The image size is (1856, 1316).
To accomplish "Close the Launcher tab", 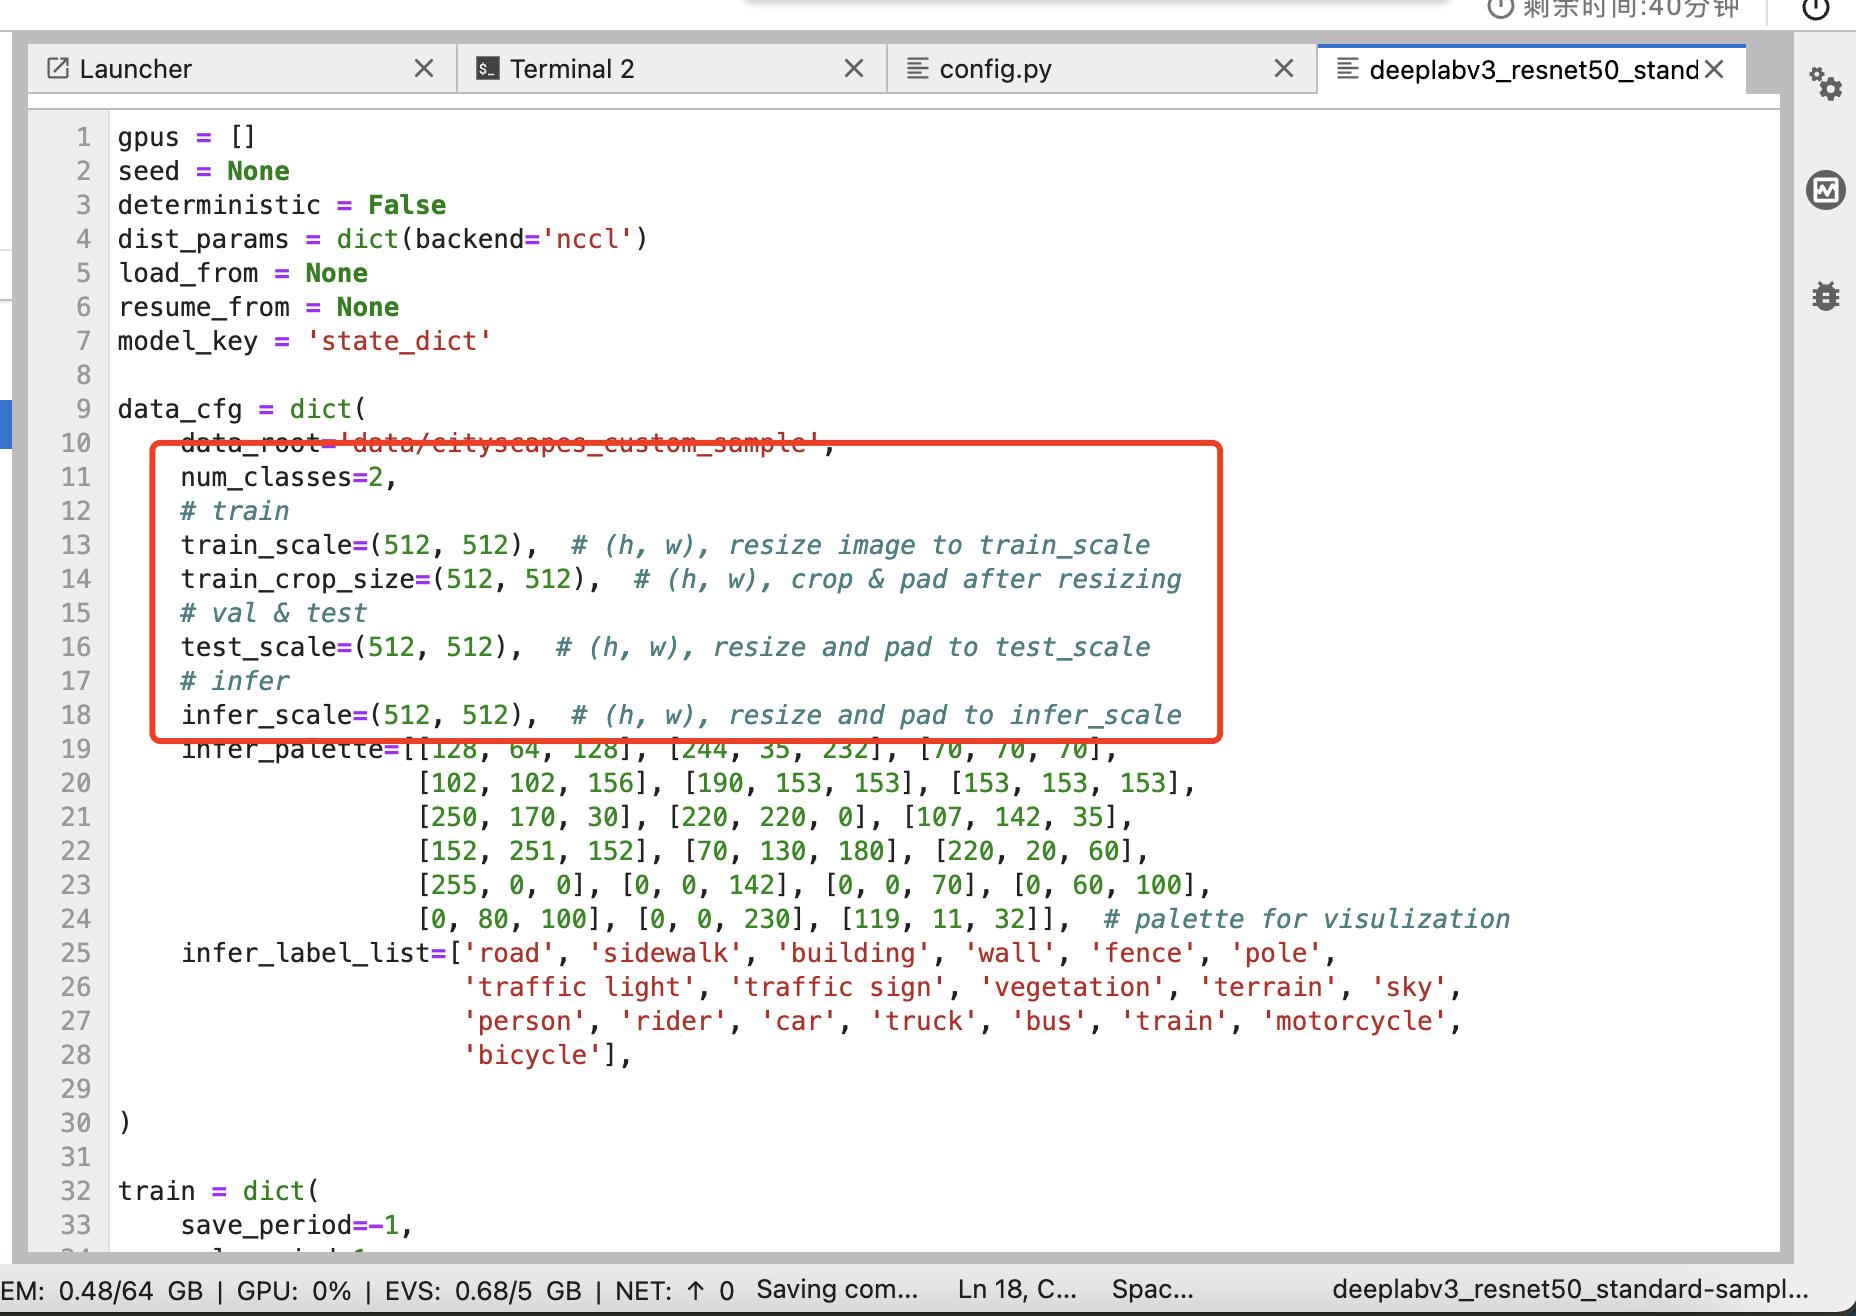I will (424, 68).
